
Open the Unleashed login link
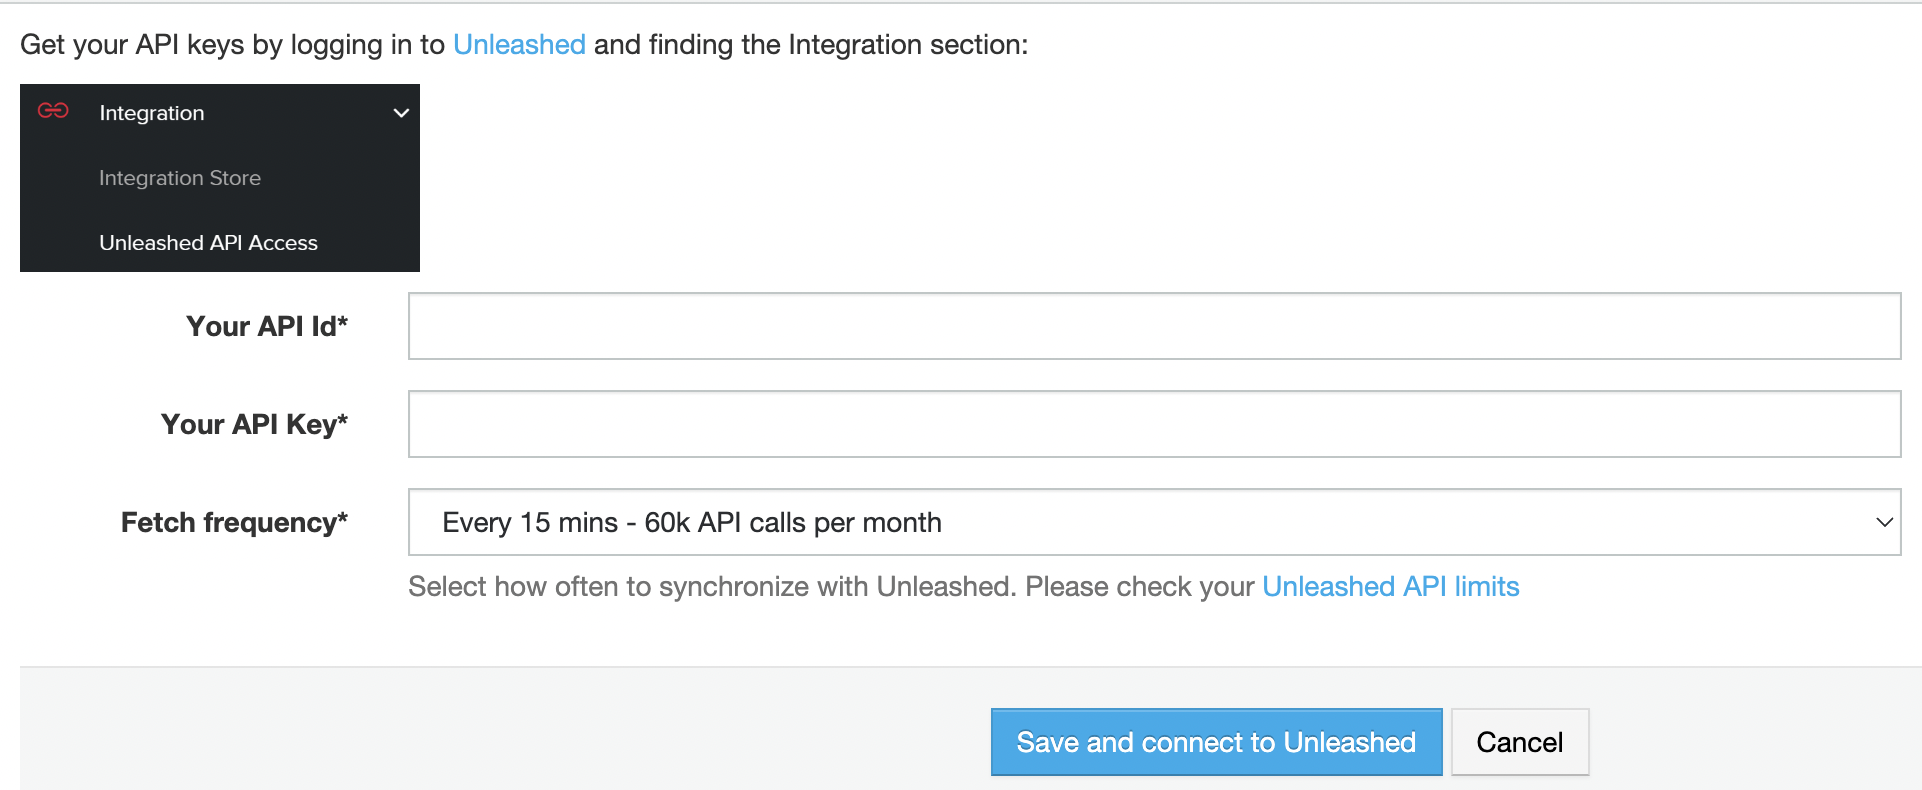coord(519,45)
